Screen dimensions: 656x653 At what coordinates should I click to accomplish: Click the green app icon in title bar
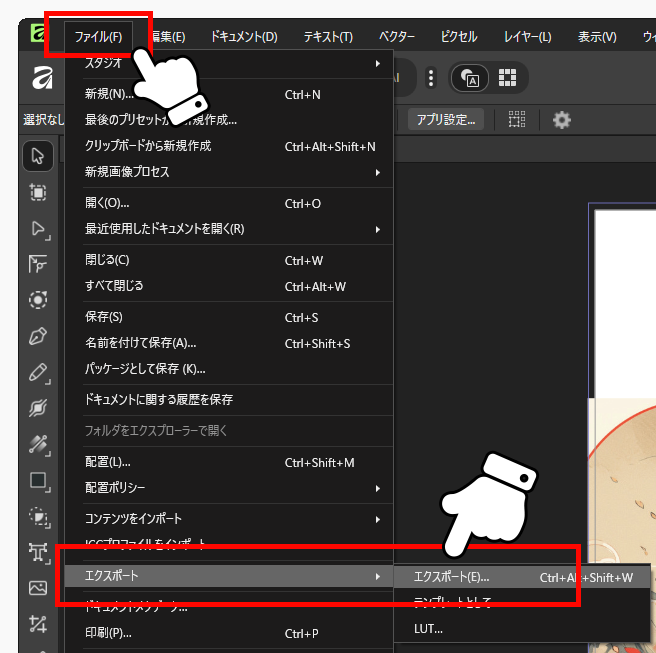tap(38, 33)
